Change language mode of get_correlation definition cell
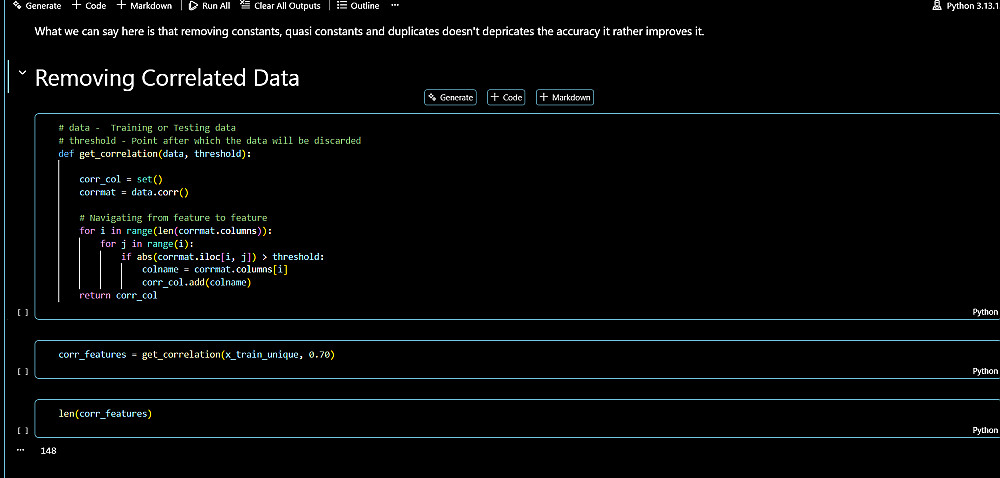This screenshot has width=1000, height=478. 984,312
